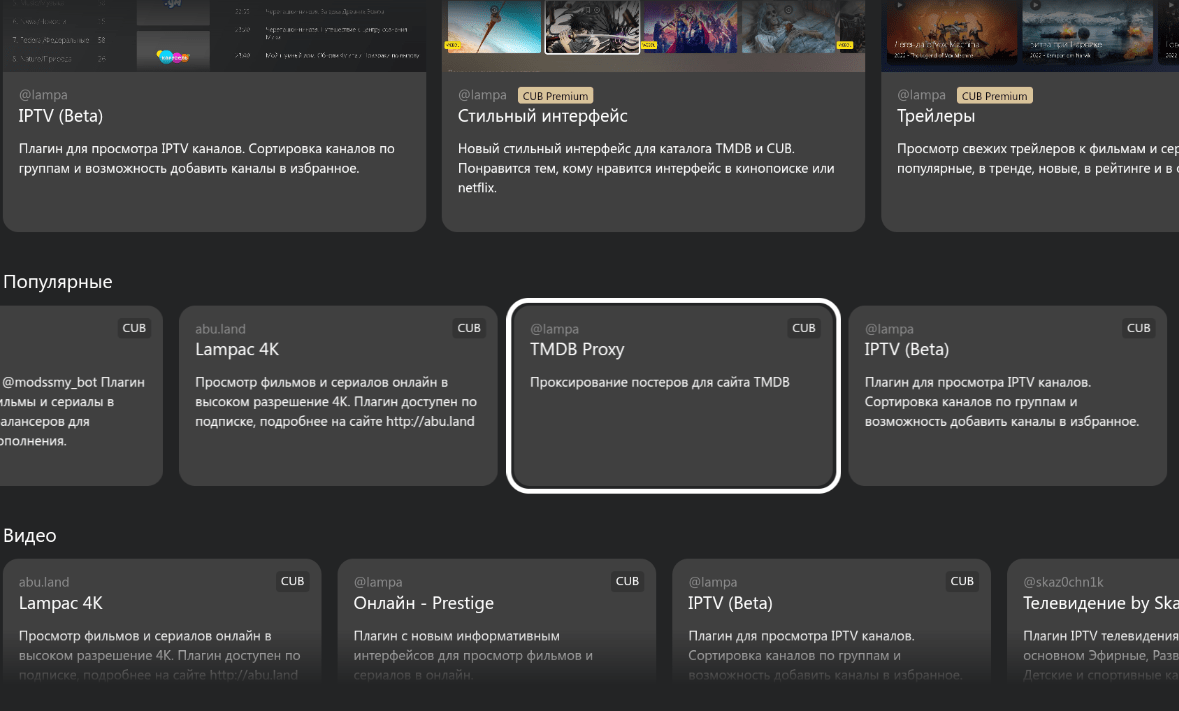Select the @skaz0chn1k author label

point(1063,582)
